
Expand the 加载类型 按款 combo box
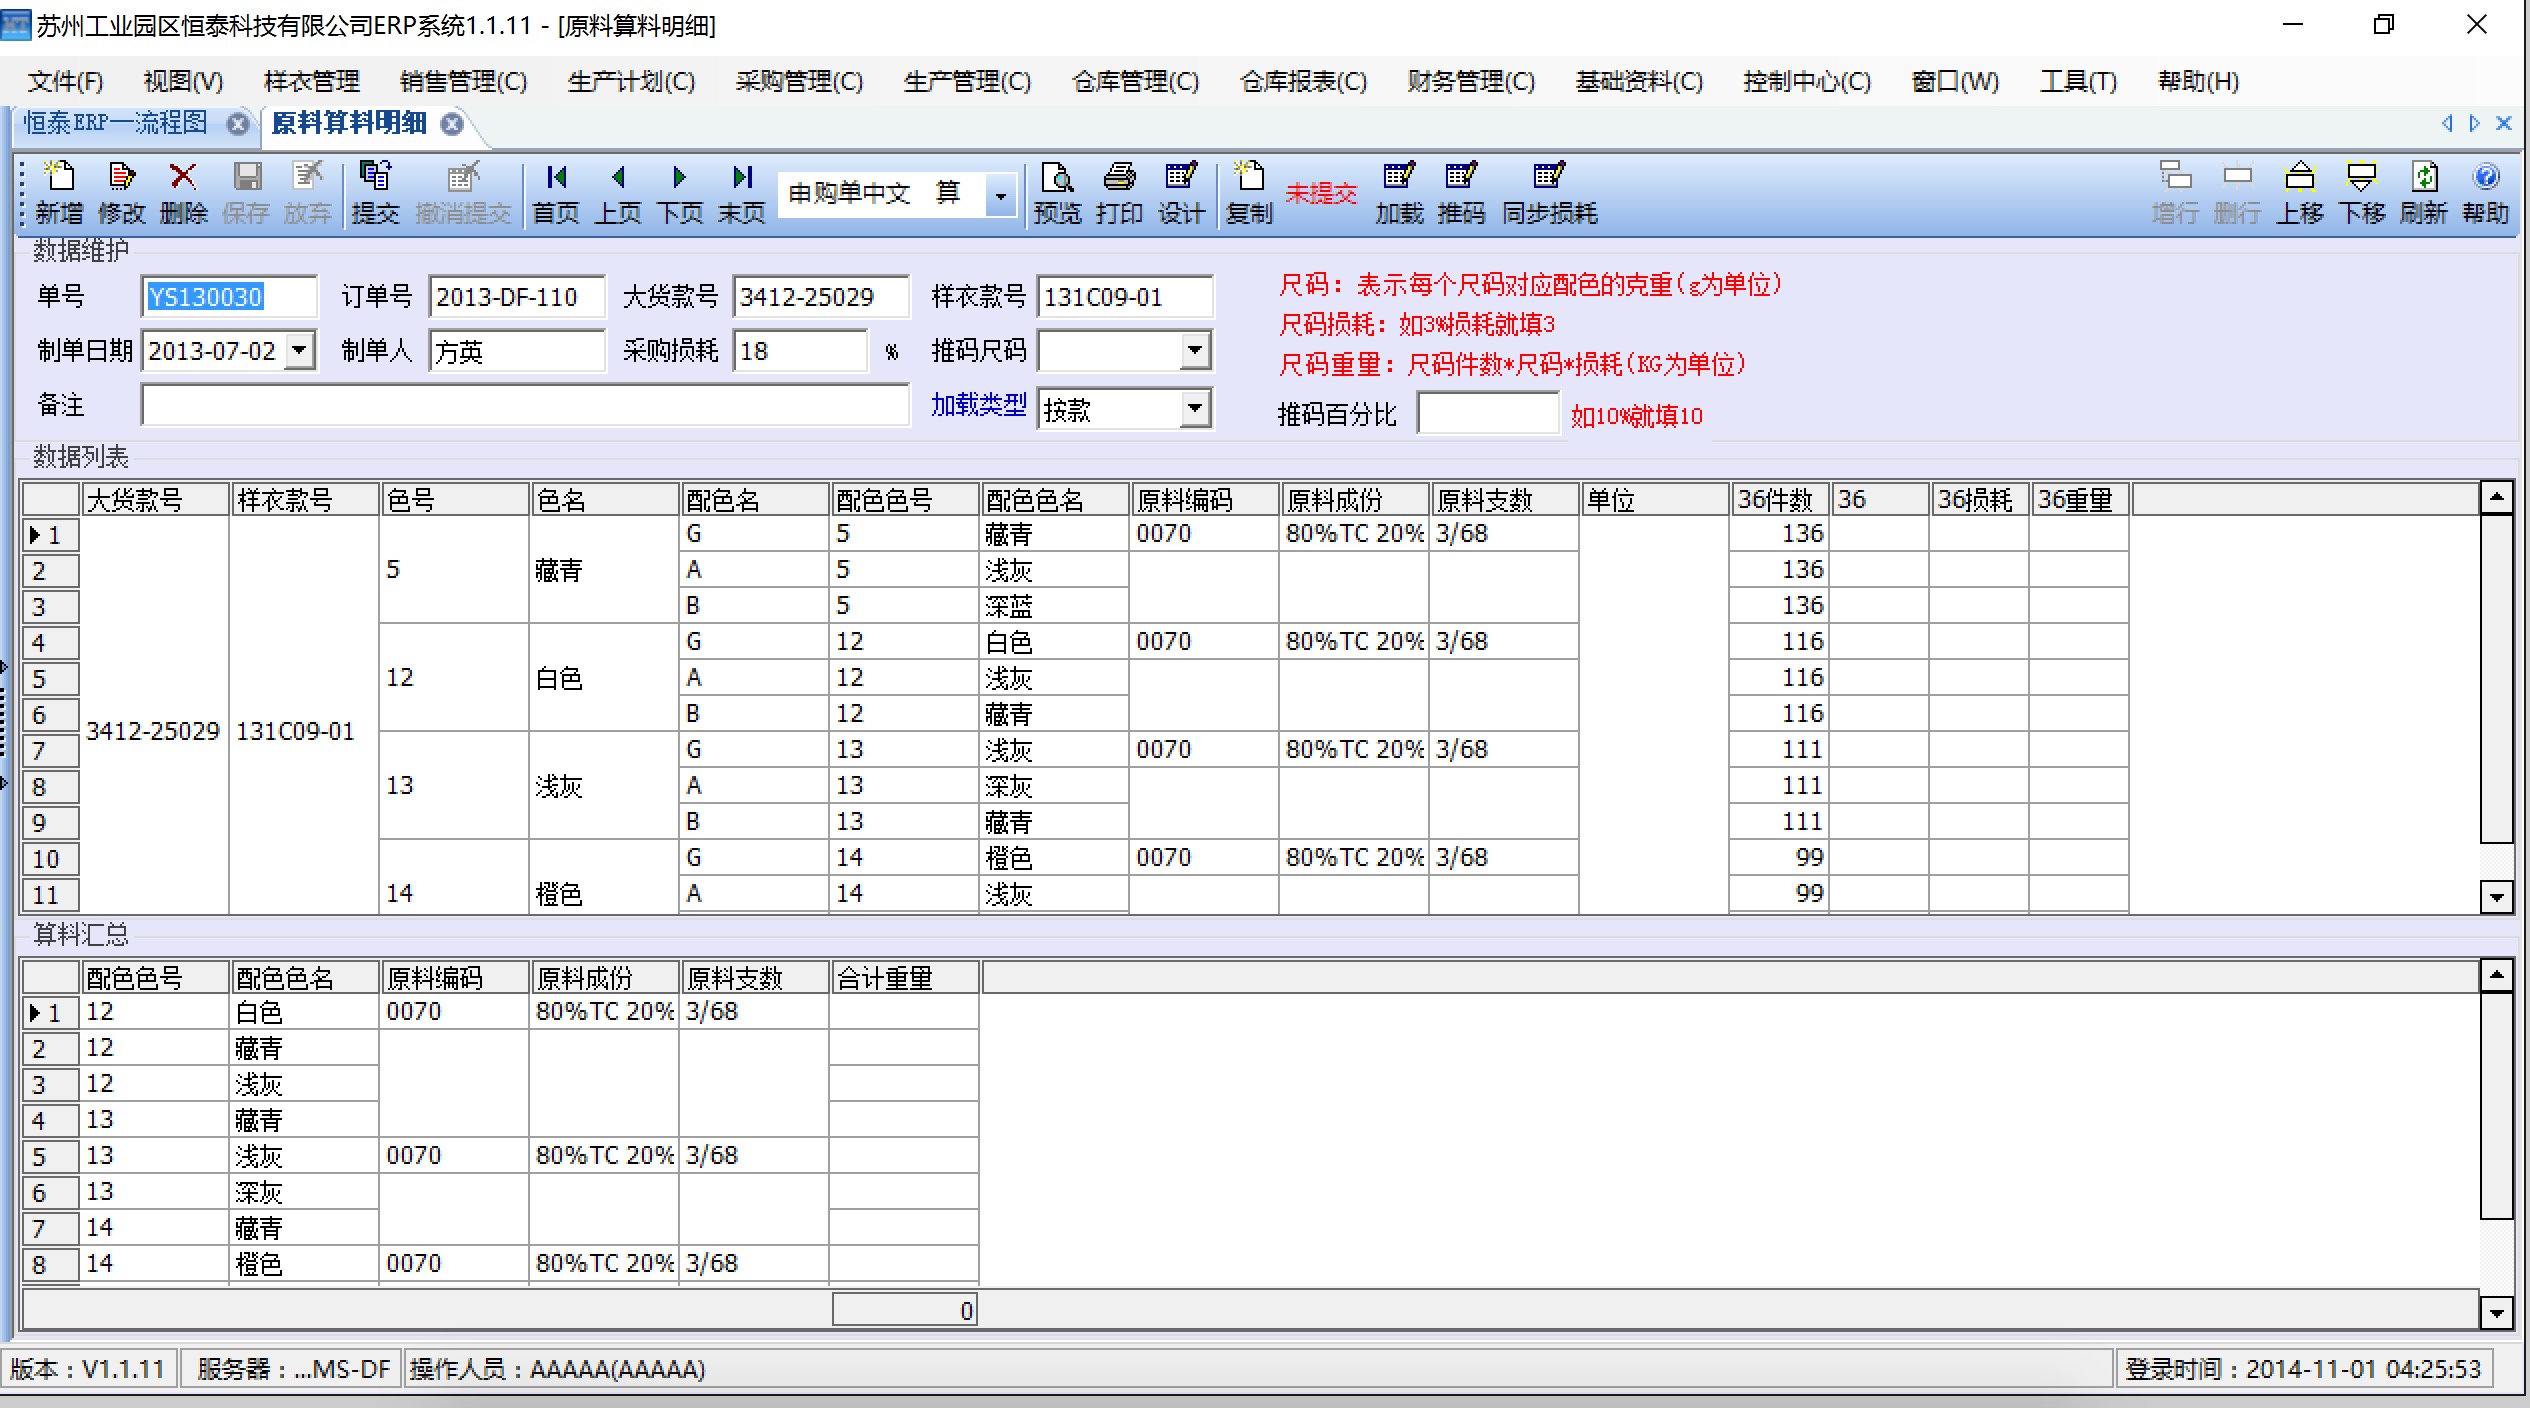point(1194,409)
